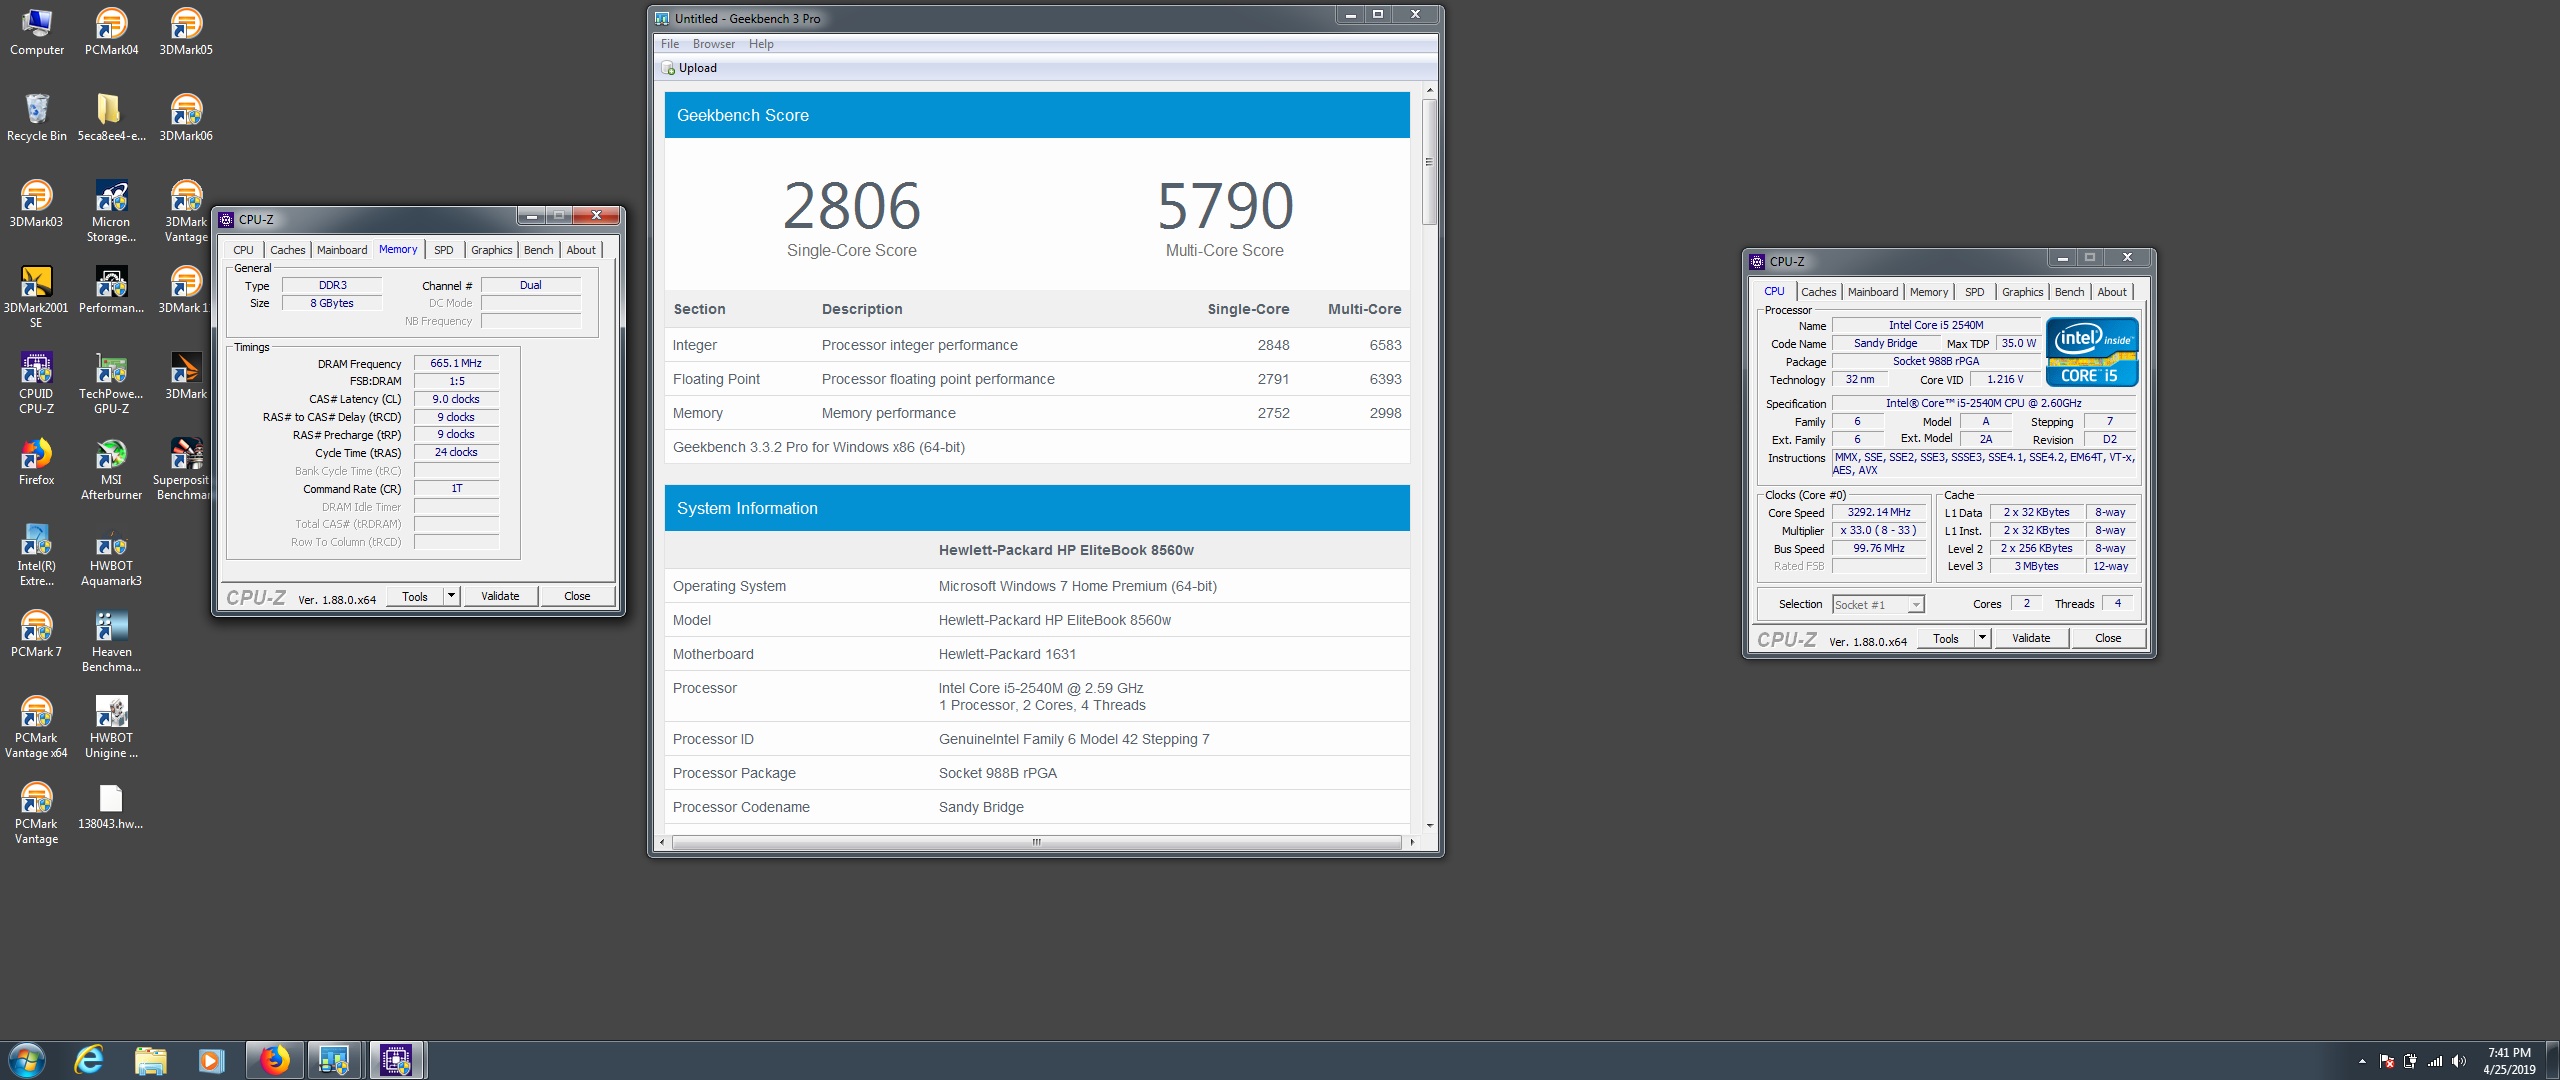Image resolution: width=2560 pixels, height=1080 pixels.
Task: Open Bench tab in left CPU-Z window
Action: pos(538,250)
